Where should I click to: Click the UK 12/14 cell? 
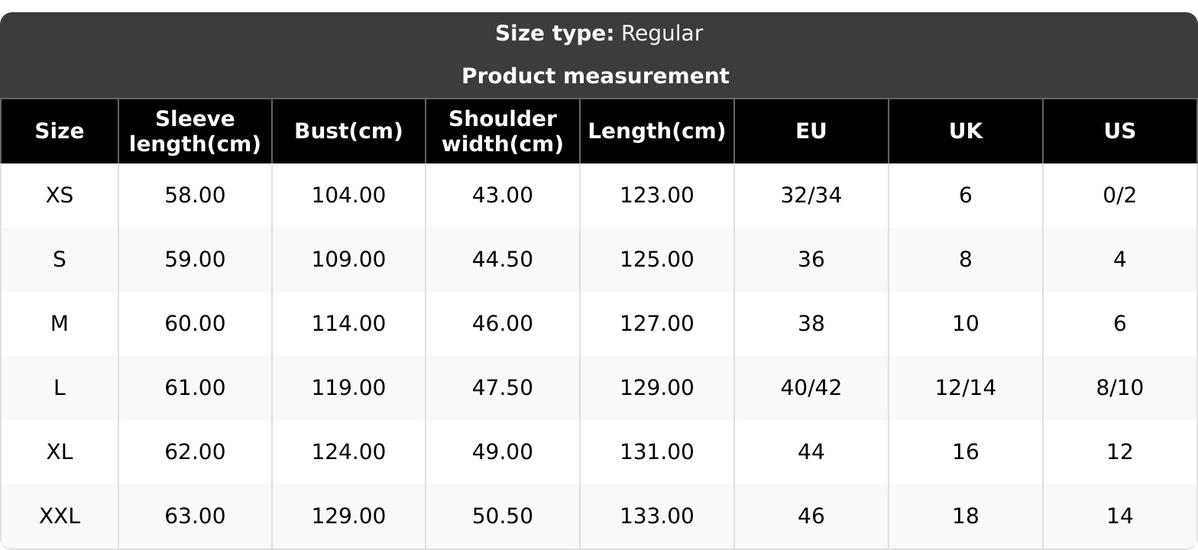tap(965, 387)
